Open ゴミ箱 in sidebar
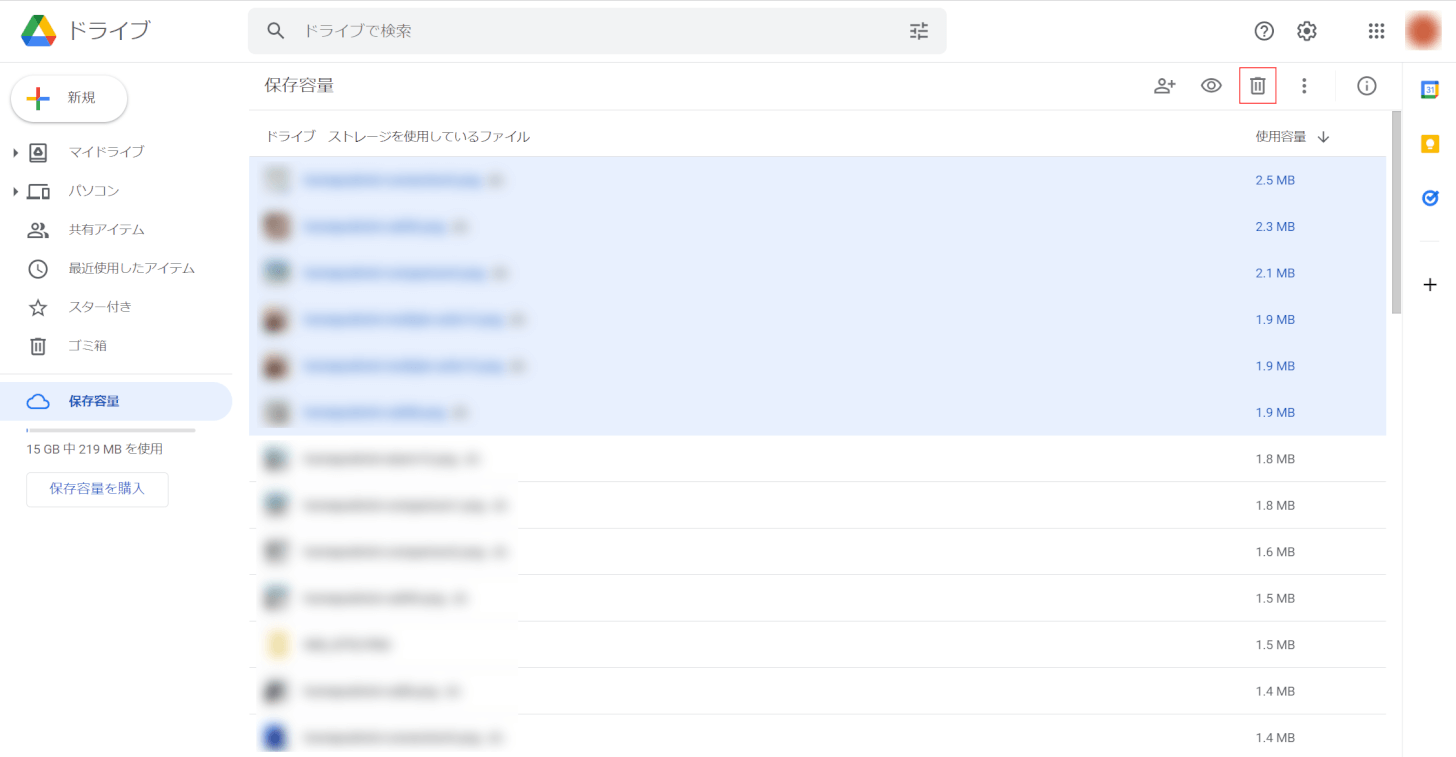This screenshot has width=1456, height=757. [87, 346]
